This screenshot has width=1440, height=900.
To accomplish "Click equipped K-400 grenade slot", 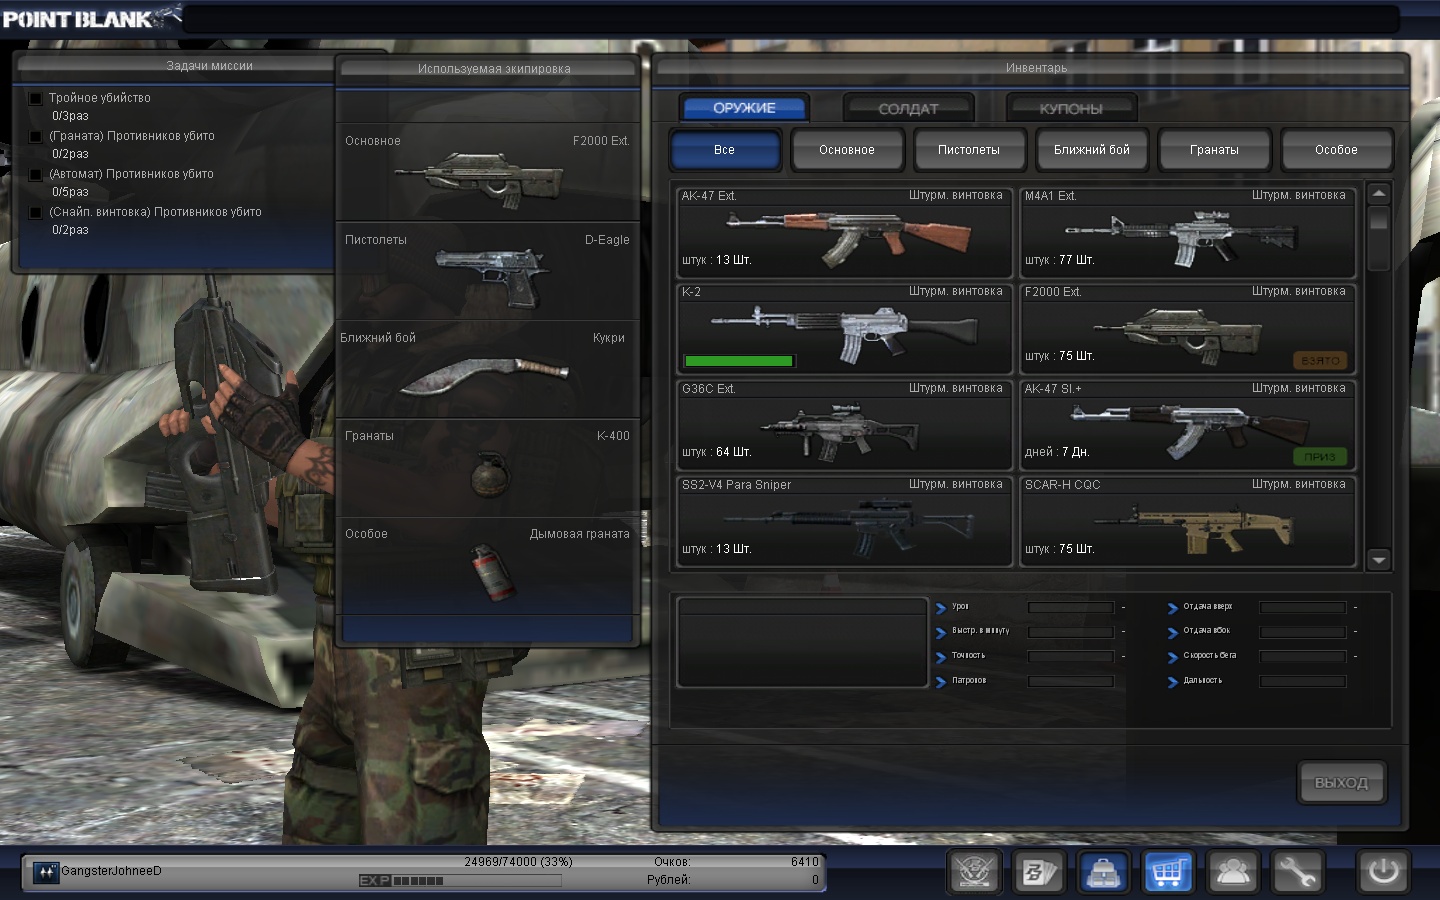I will 487,467.
